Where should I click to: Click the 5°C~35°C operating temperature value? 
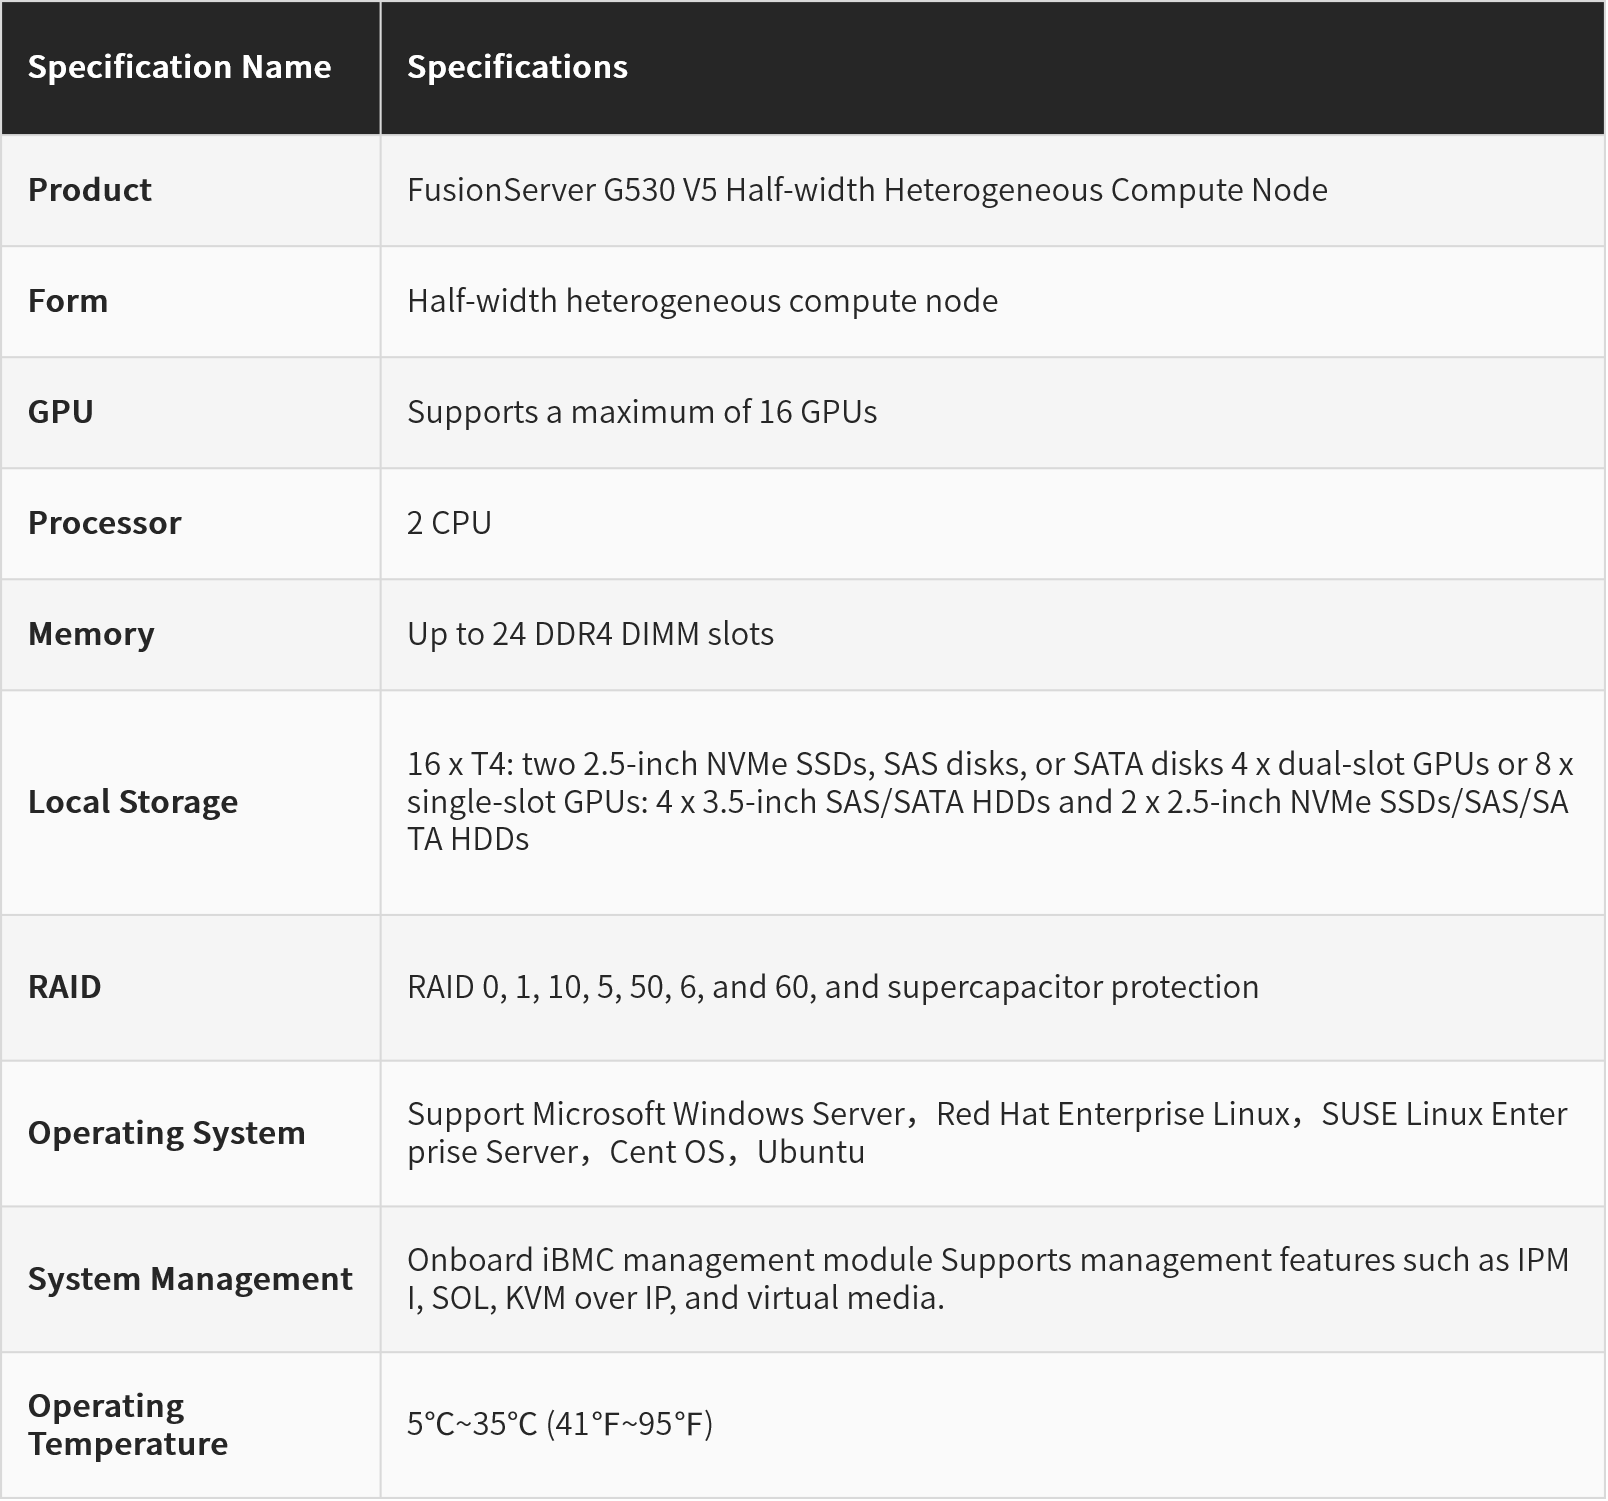tap(559, 1424)
